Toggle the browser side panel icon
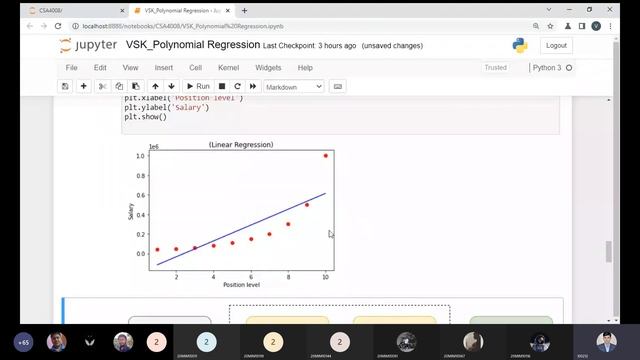The width and height of the screenshot is (640, 360). (582, 26)
